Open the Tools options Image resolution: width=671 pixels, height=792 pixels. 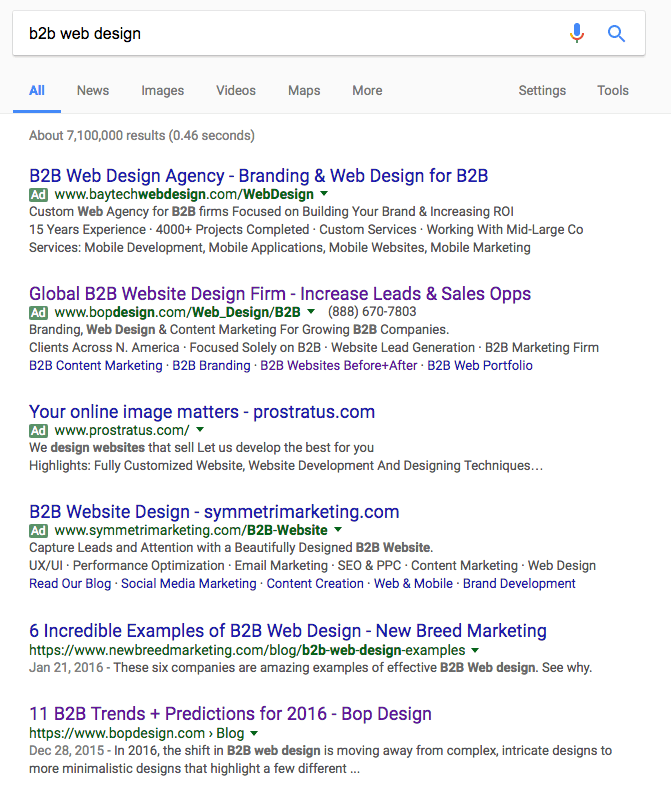(613, 90)
